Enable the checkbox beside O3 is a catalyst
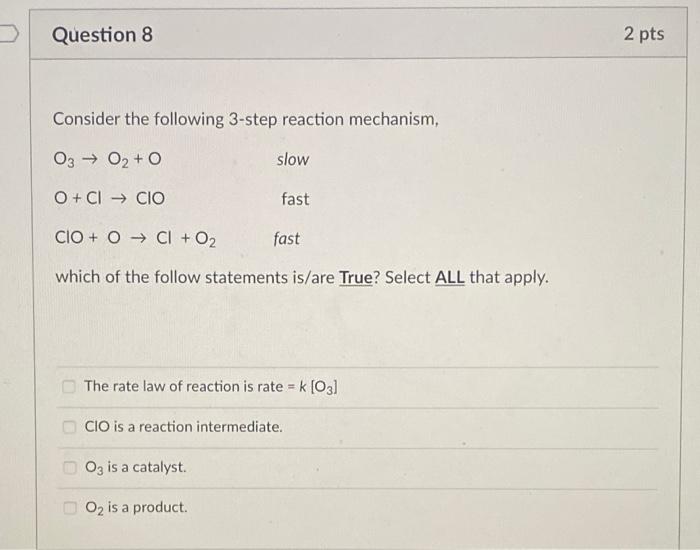 70,467
